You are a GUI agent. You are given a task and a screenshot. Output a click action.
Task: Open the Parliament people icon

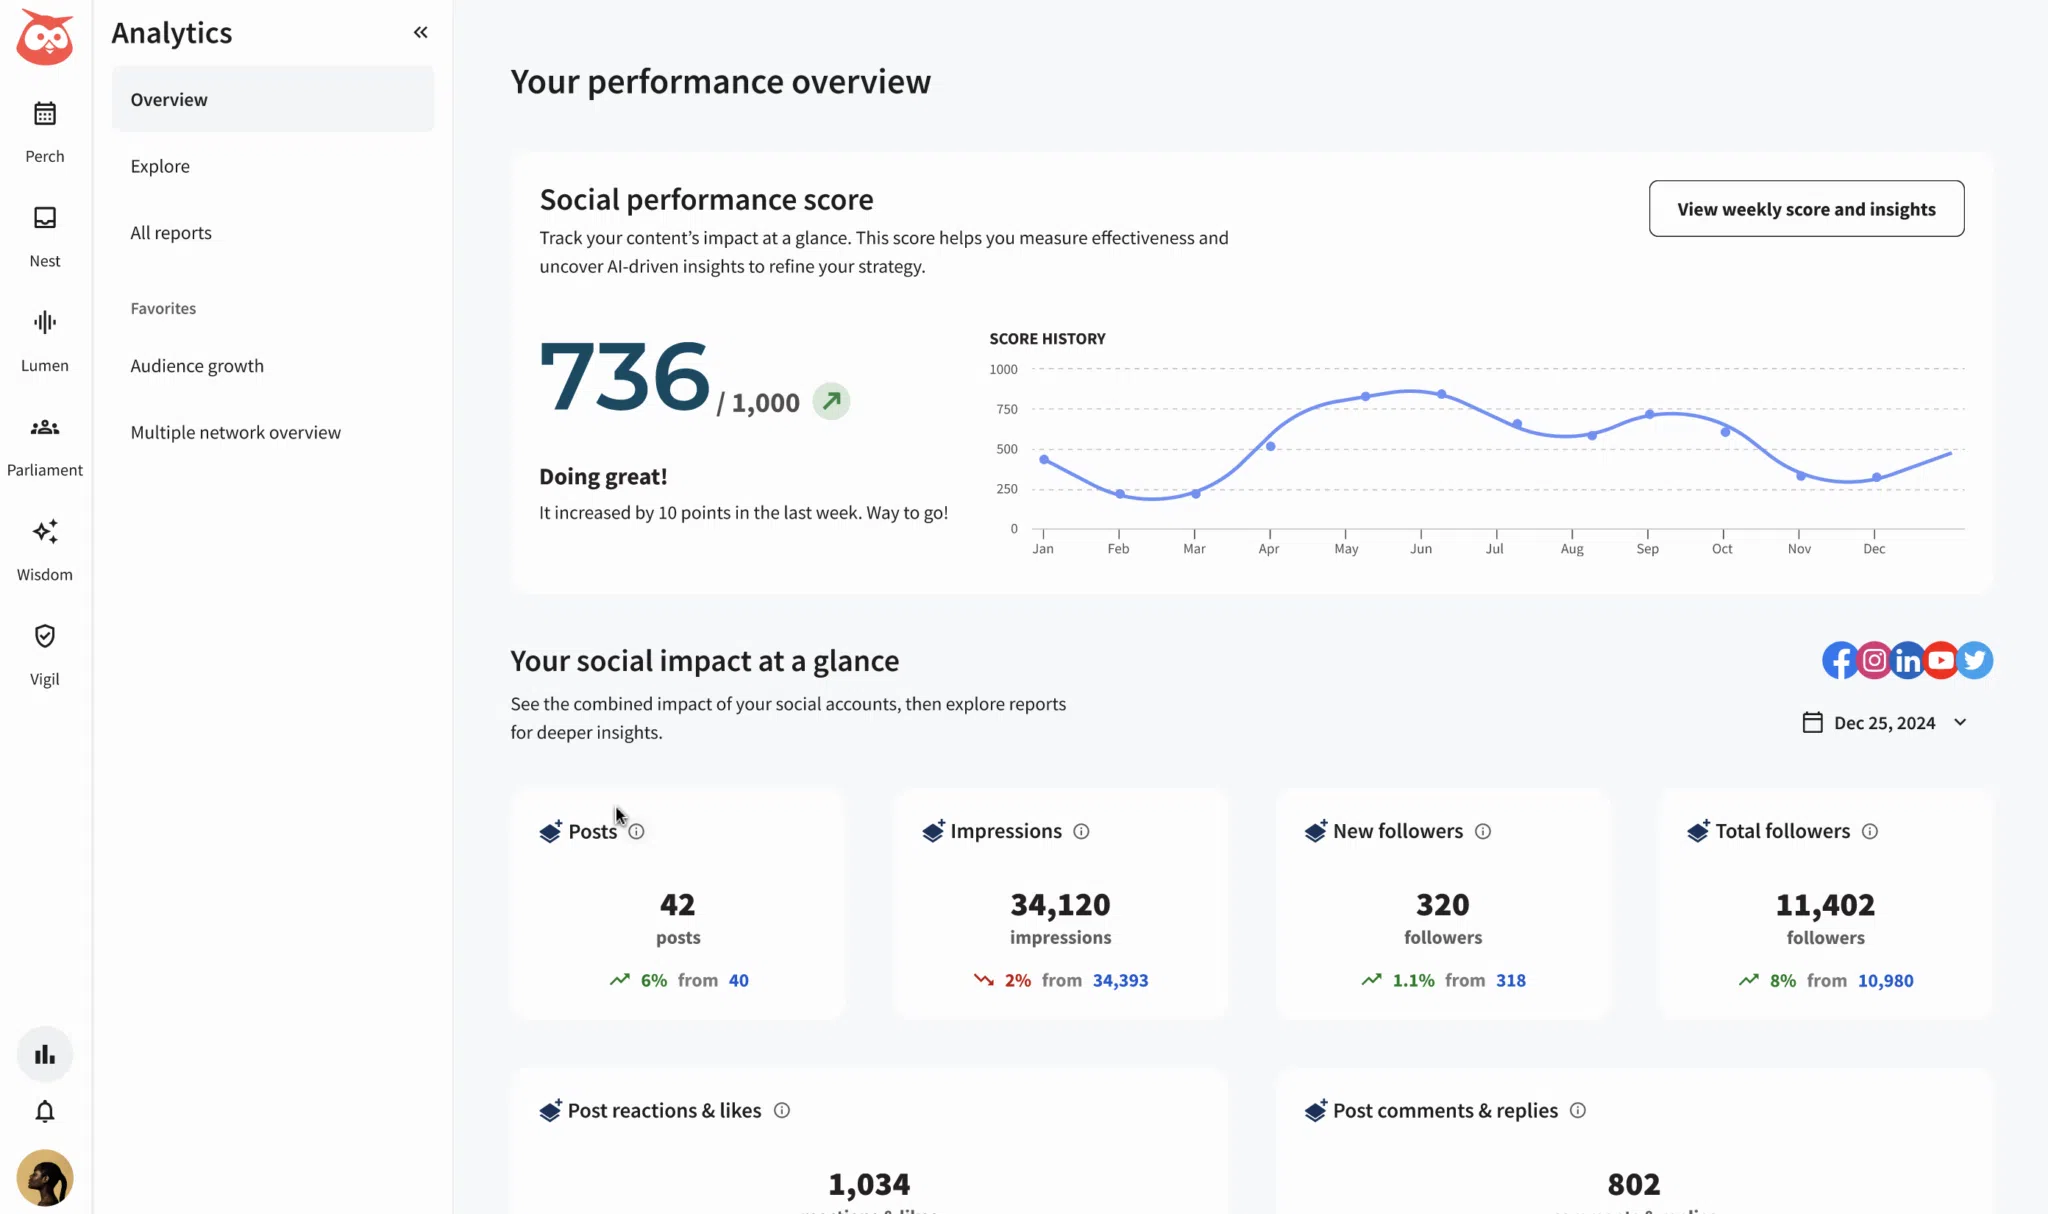coord(45,427)
